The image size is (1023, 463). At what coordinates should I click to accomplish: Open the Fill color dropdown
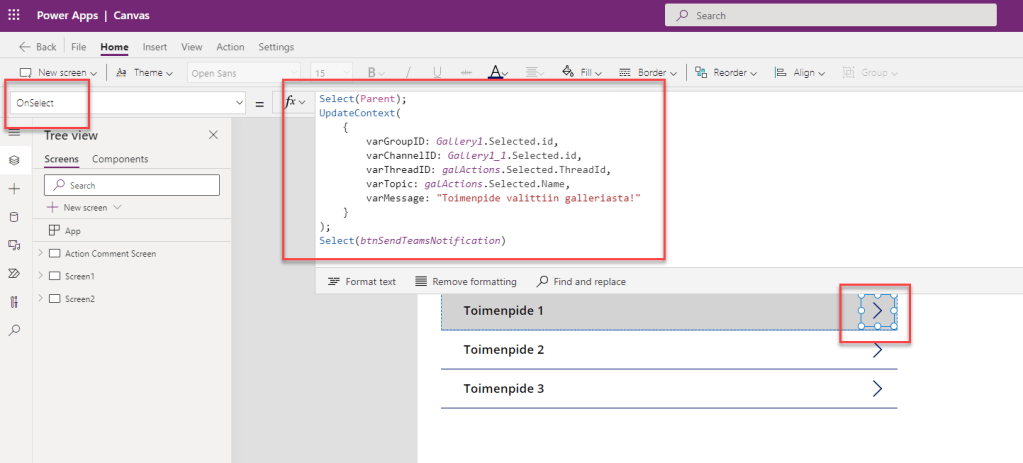coord(582,73)
